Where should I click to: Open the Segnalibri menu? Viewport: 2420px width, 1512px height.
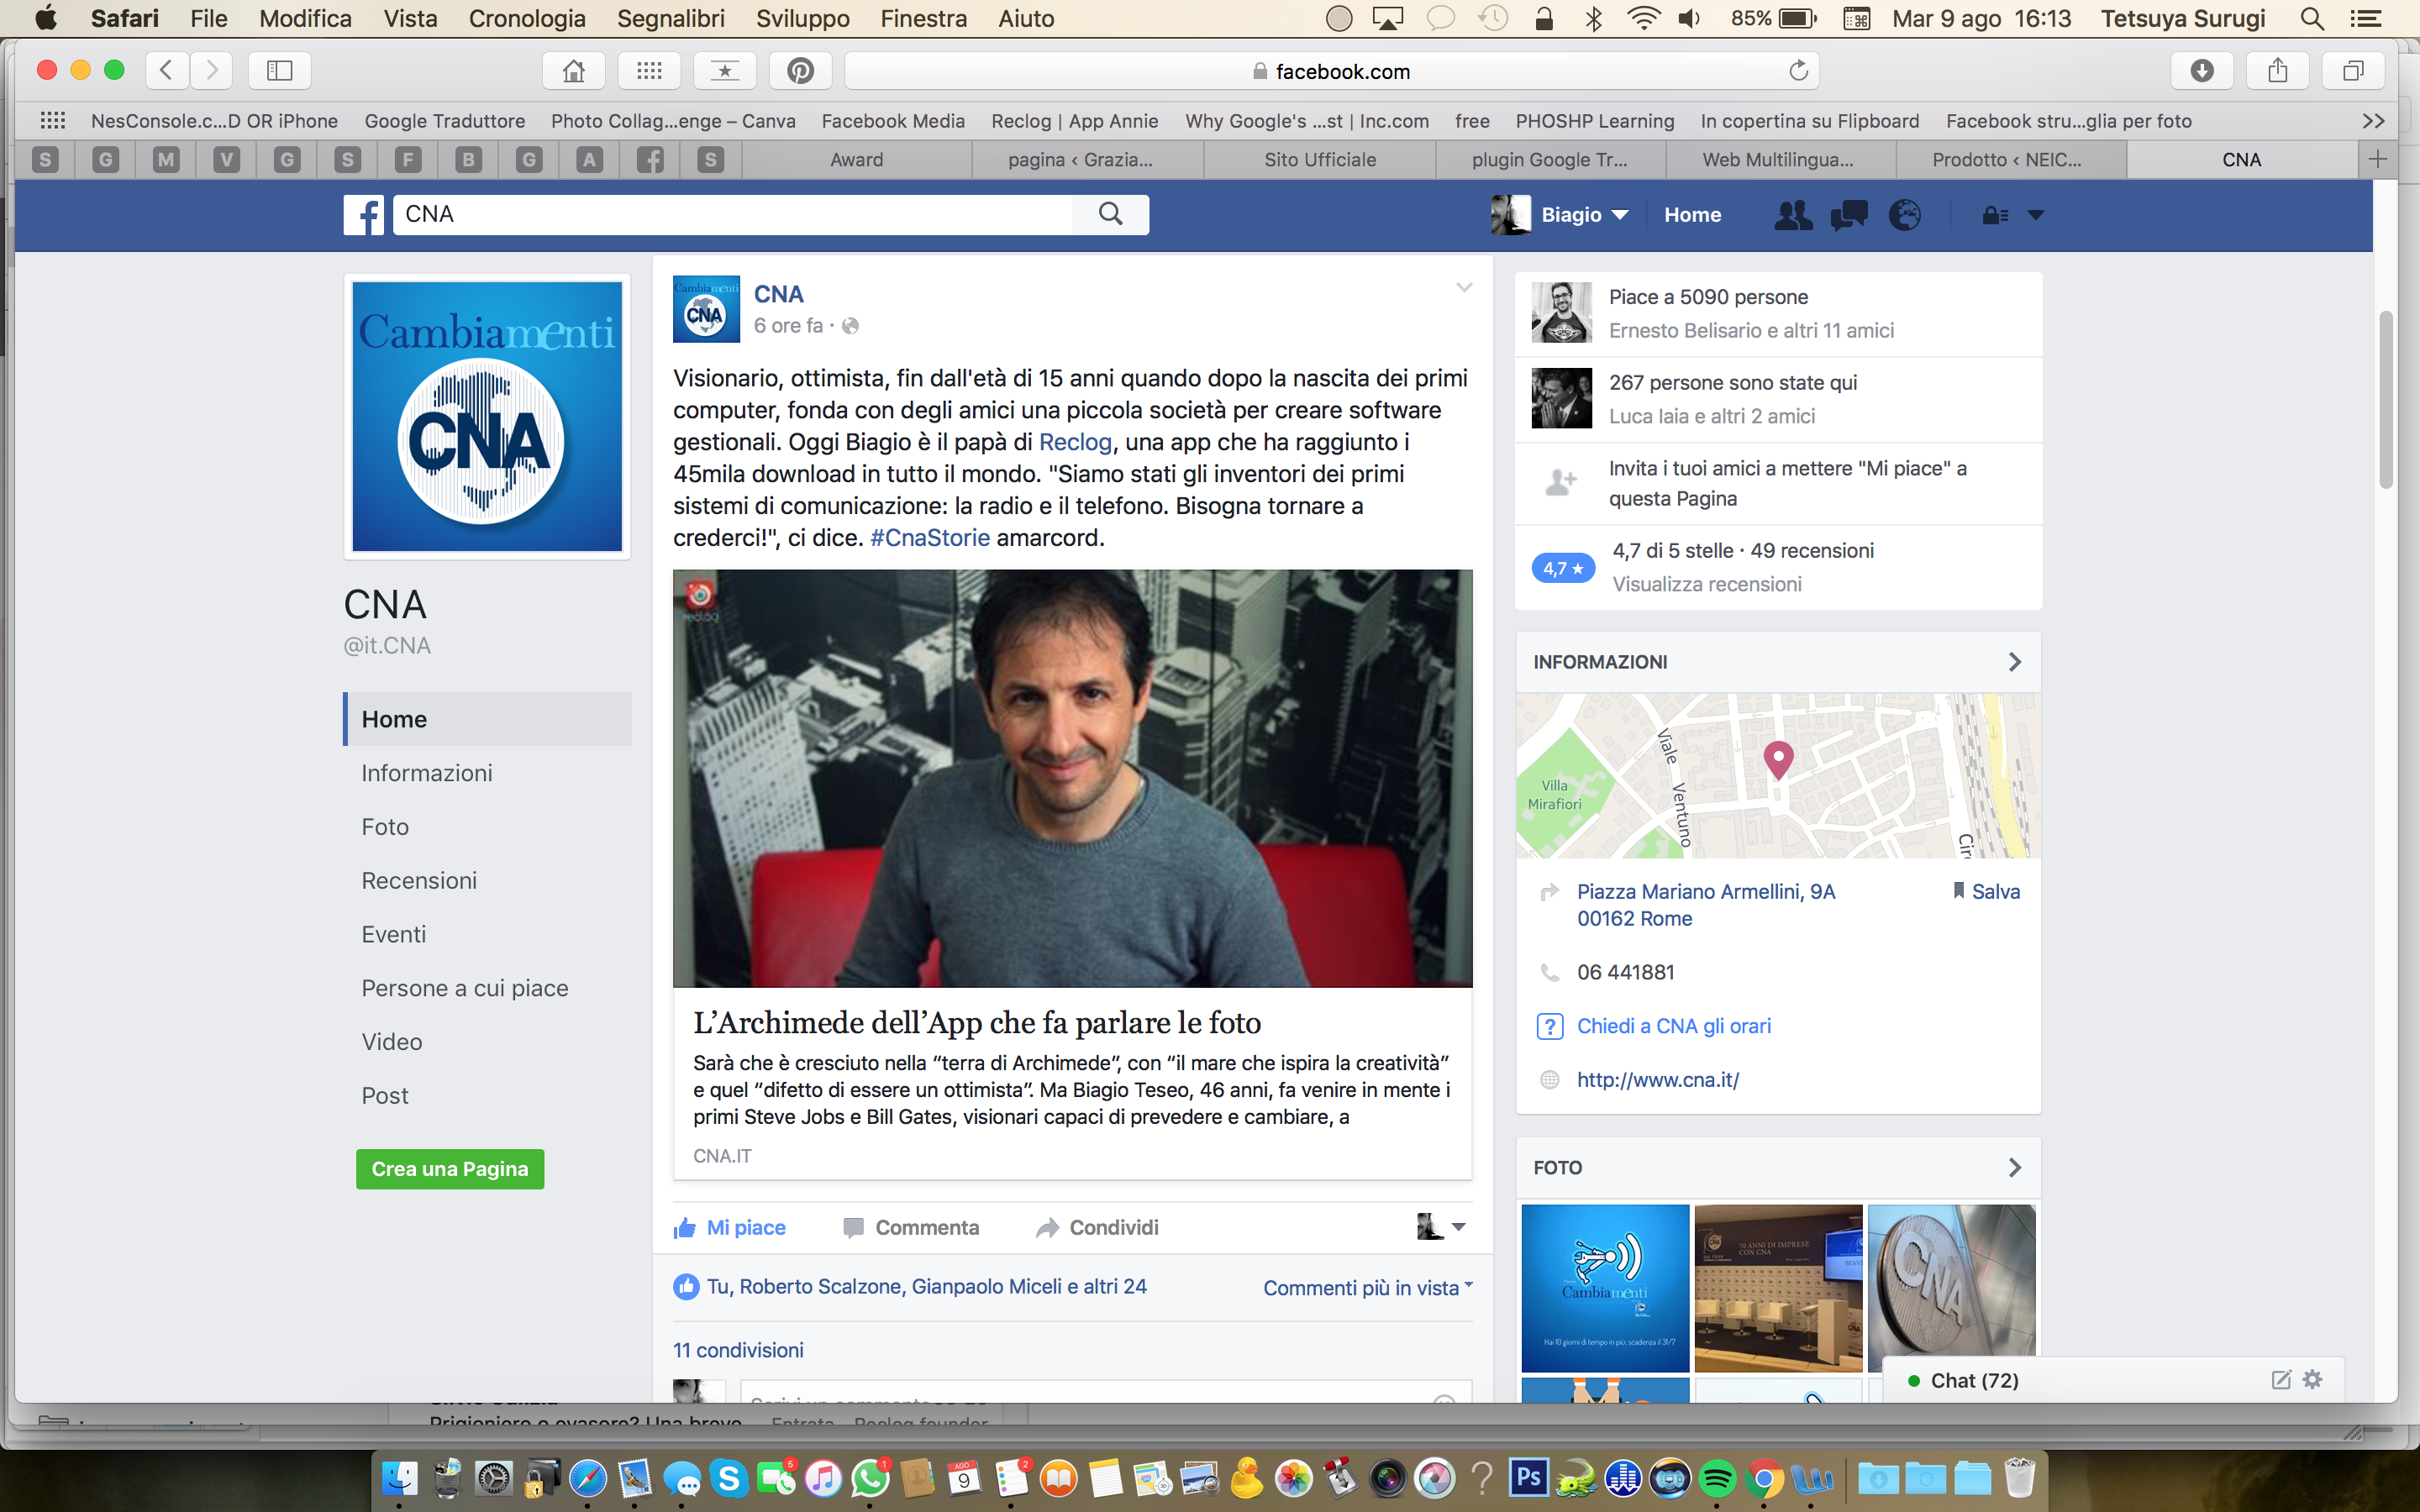click(x=671, y=18)
